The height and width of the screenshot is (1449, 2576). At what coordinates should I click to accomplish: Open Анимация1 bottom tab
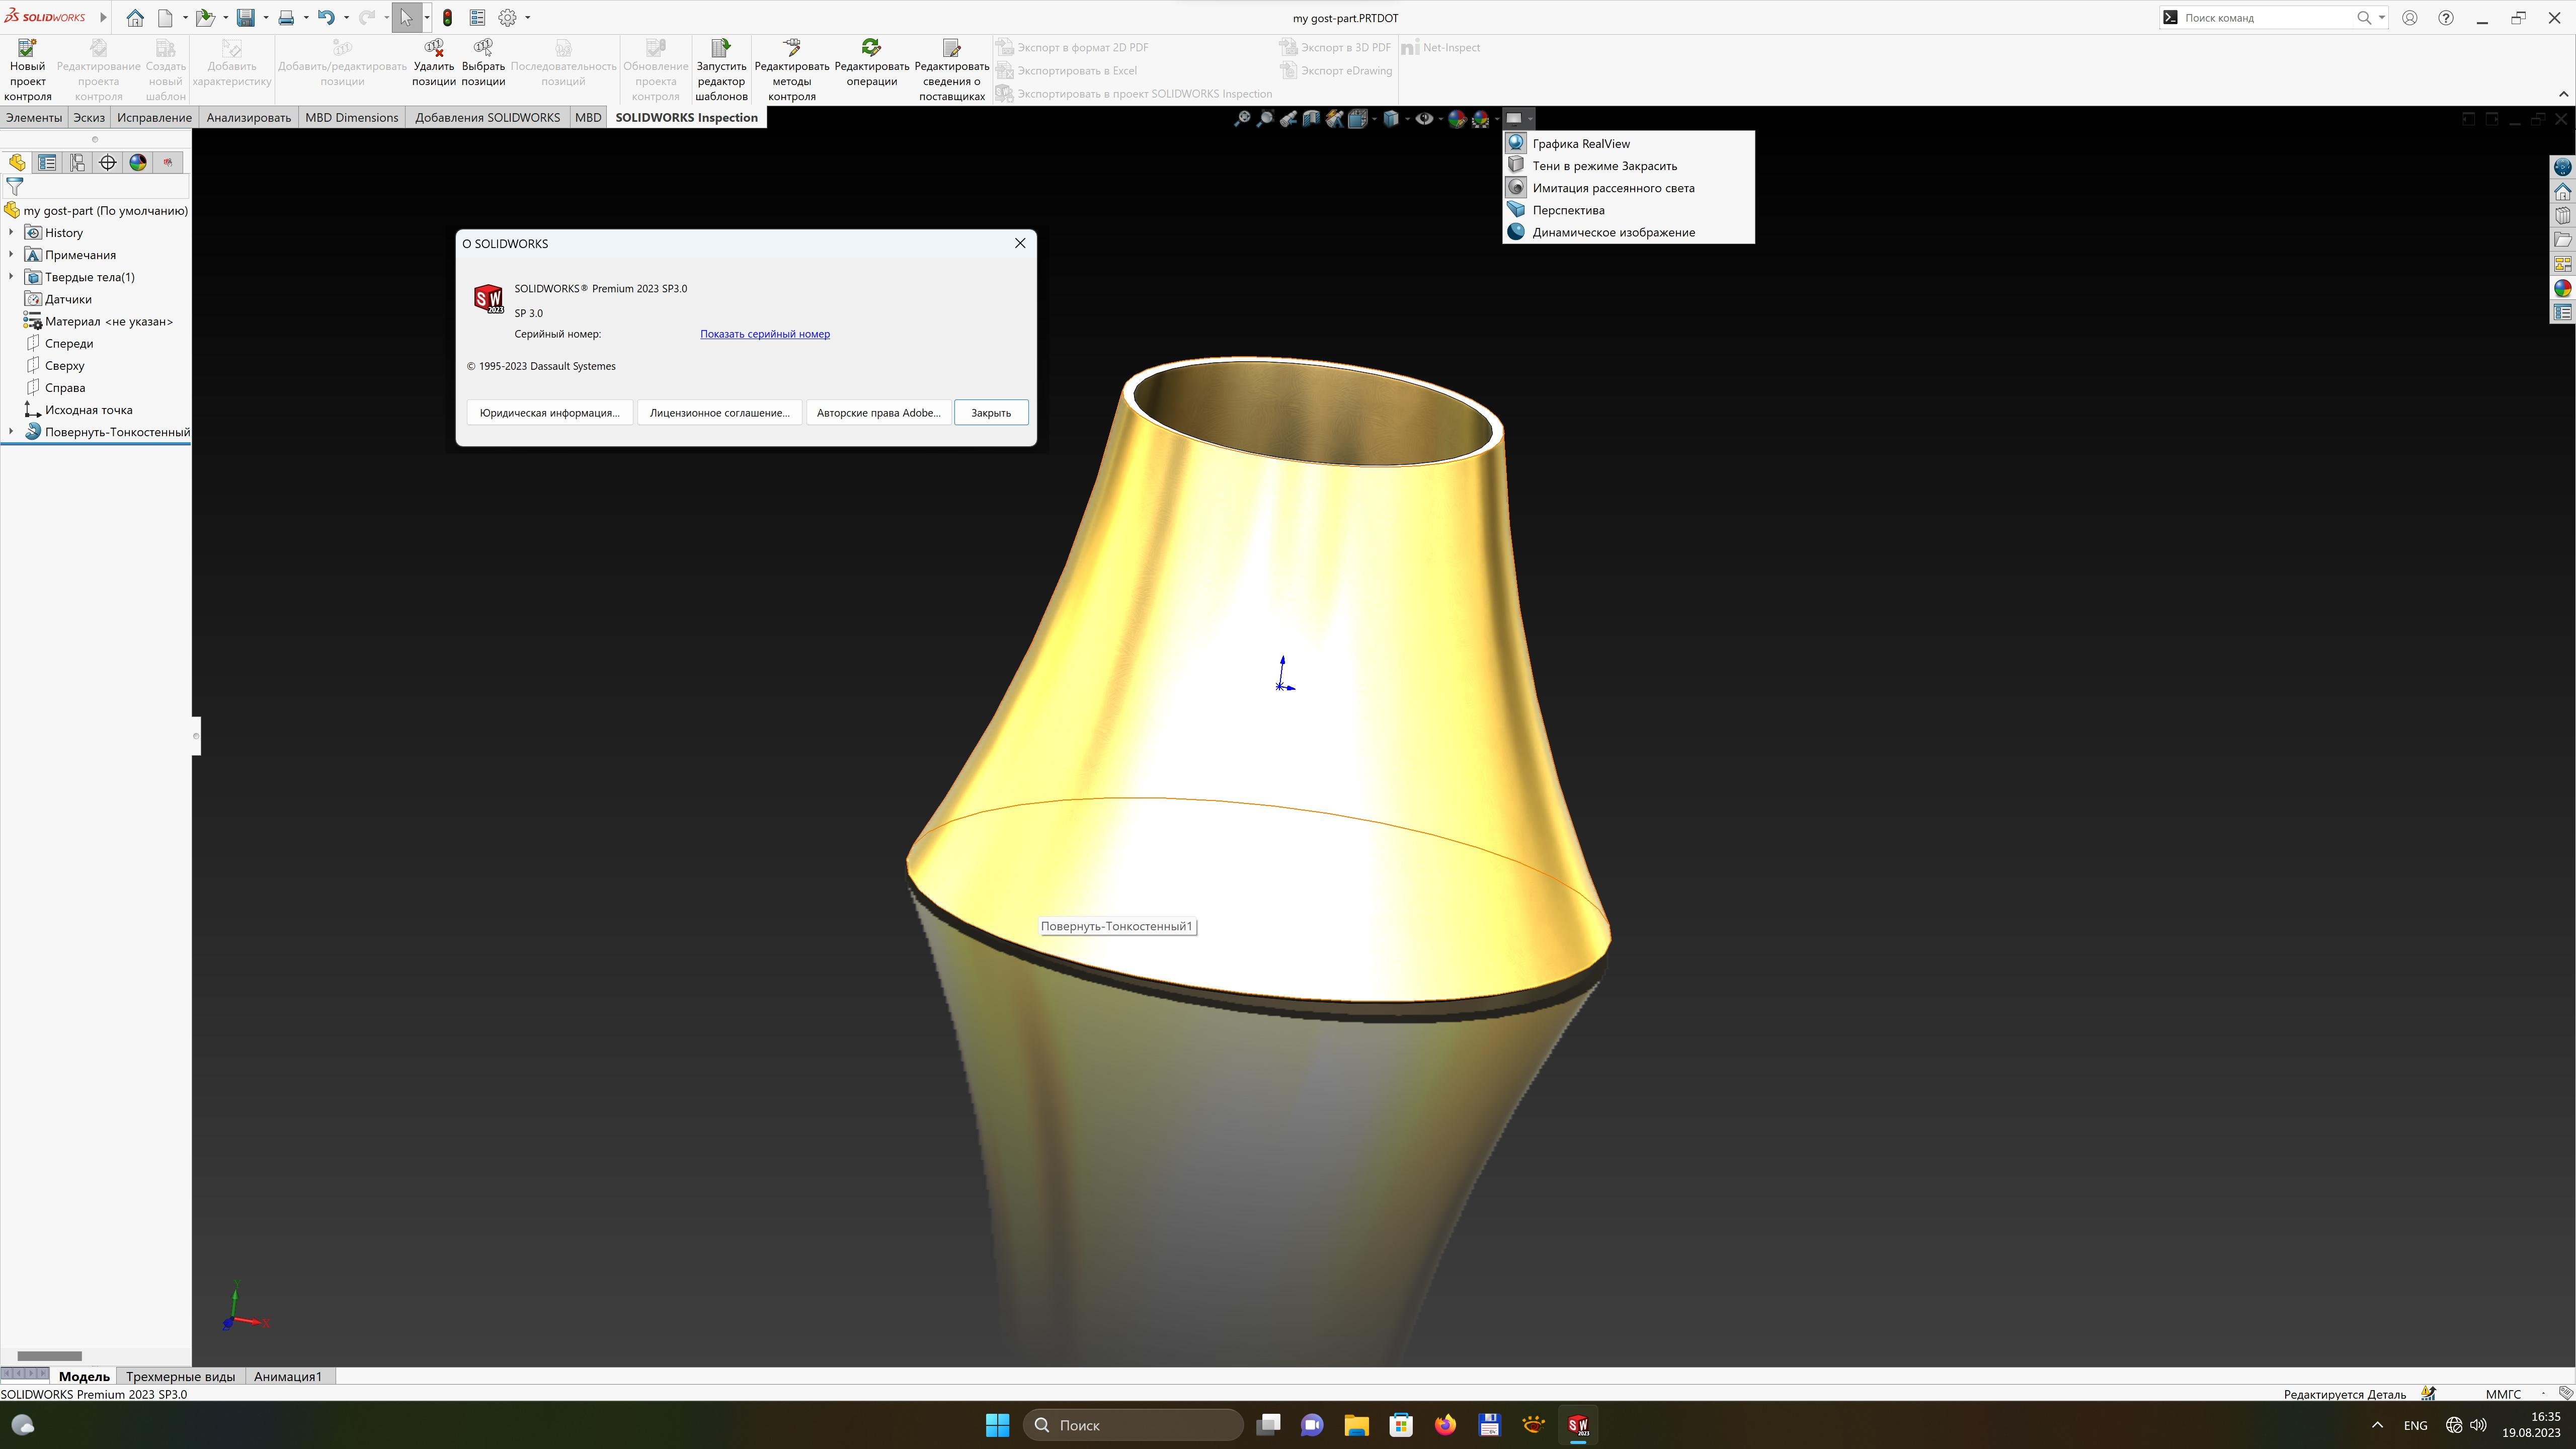(288, 1377)
